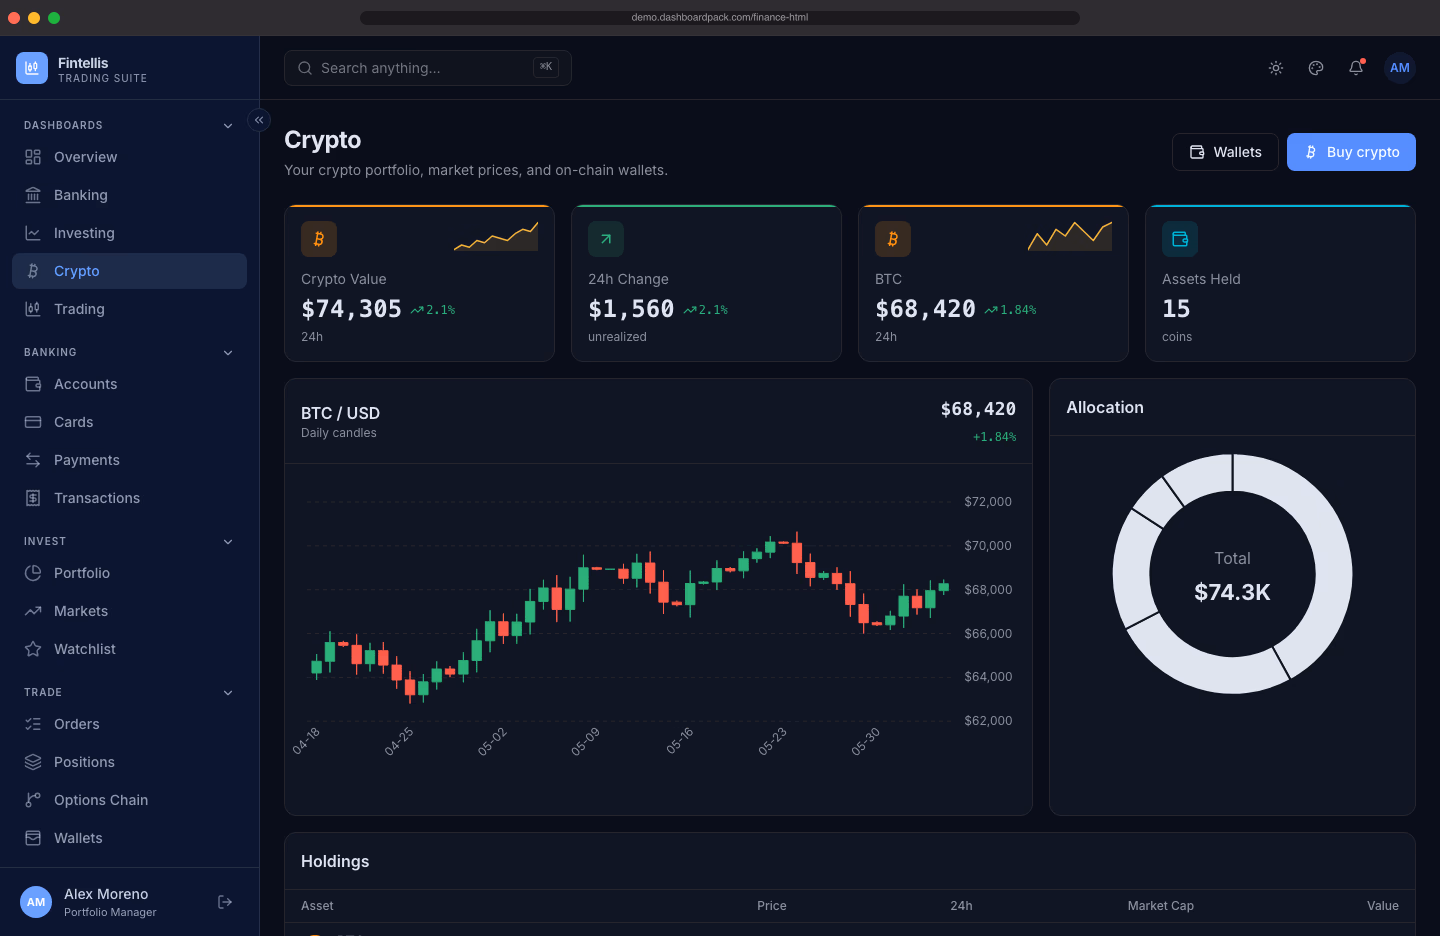Viewport: 1440px width, 936px height.
Task: Click the browser address bar URL
Action: click(x=720, y=17)
